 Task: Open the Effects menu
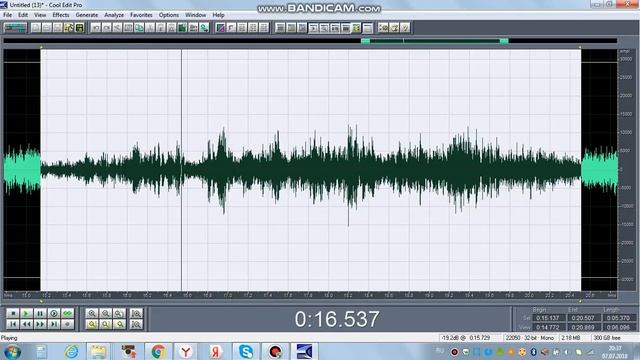pos(61,15)
